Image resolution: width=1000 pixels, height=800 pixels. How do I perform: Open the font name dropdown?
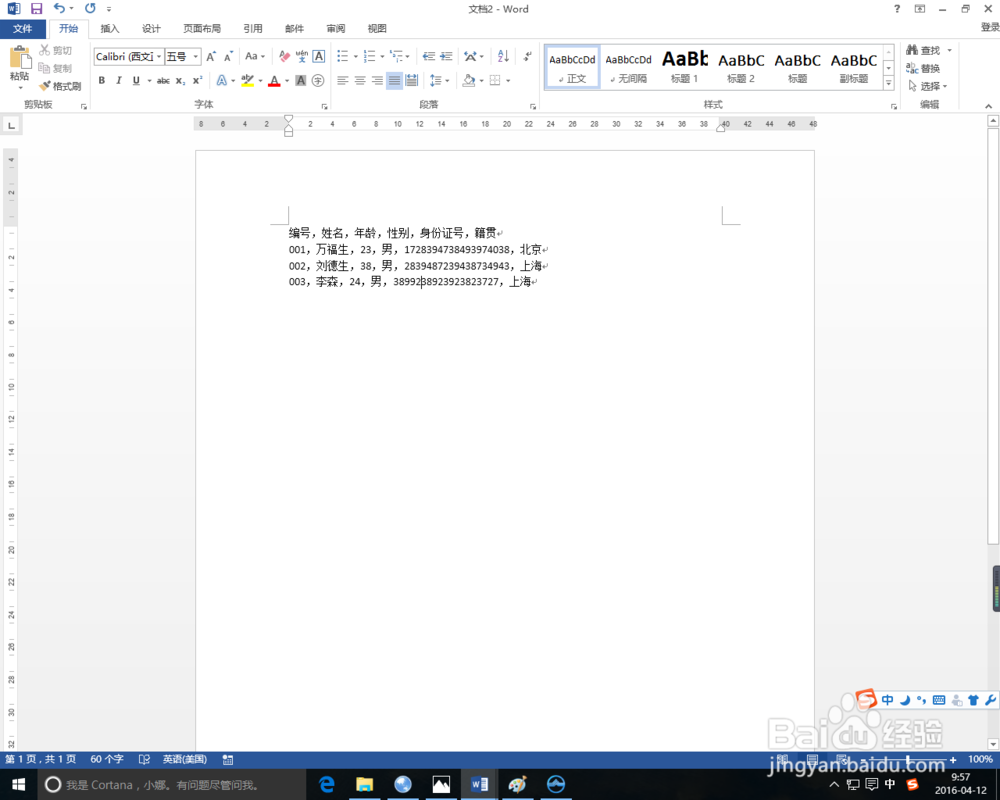[x=159, y=57]
